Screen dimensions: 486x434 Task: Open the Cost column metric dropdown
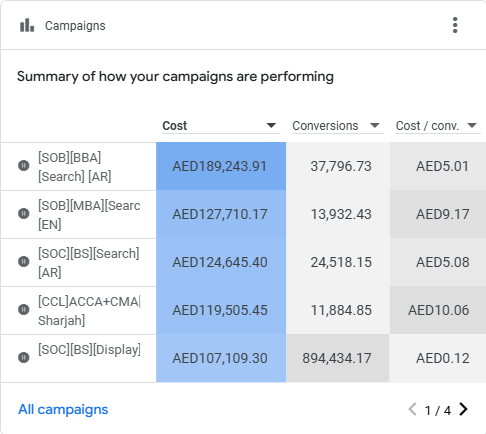point(221,126)
